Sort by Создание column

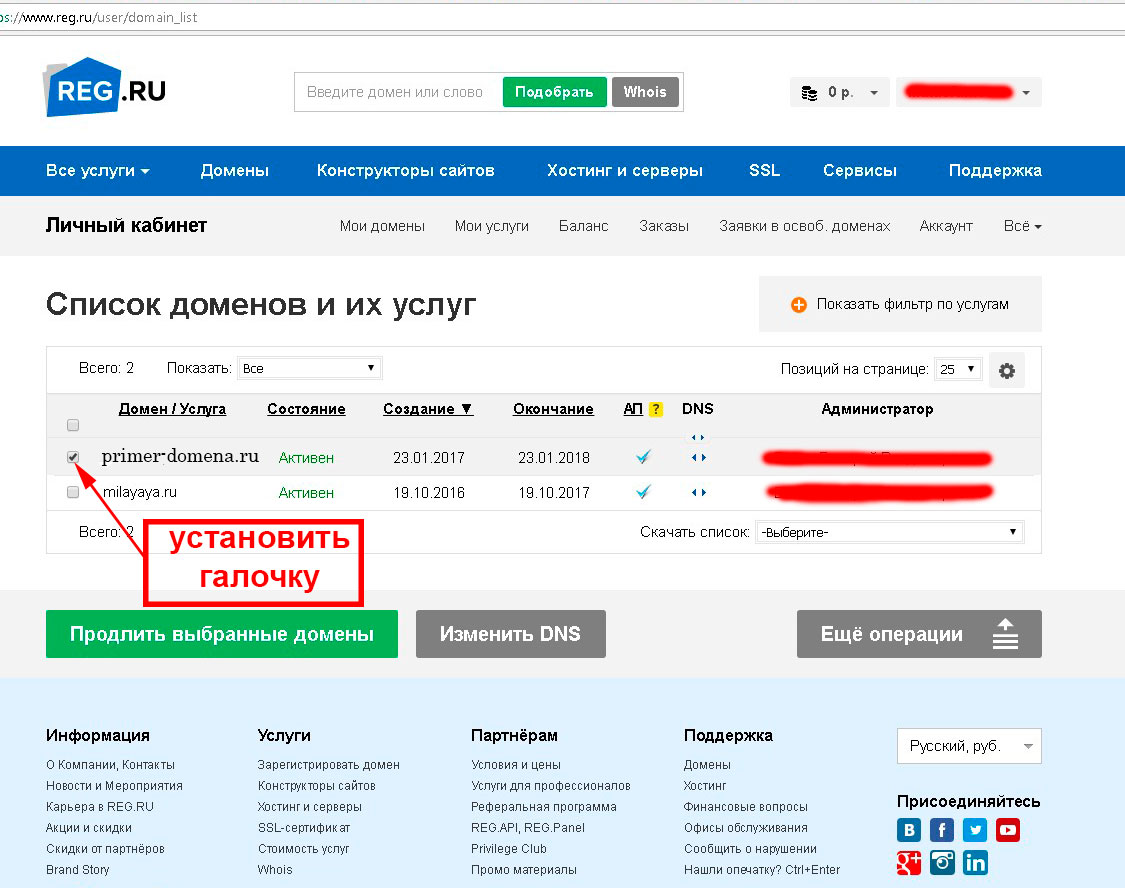[428, 409]
